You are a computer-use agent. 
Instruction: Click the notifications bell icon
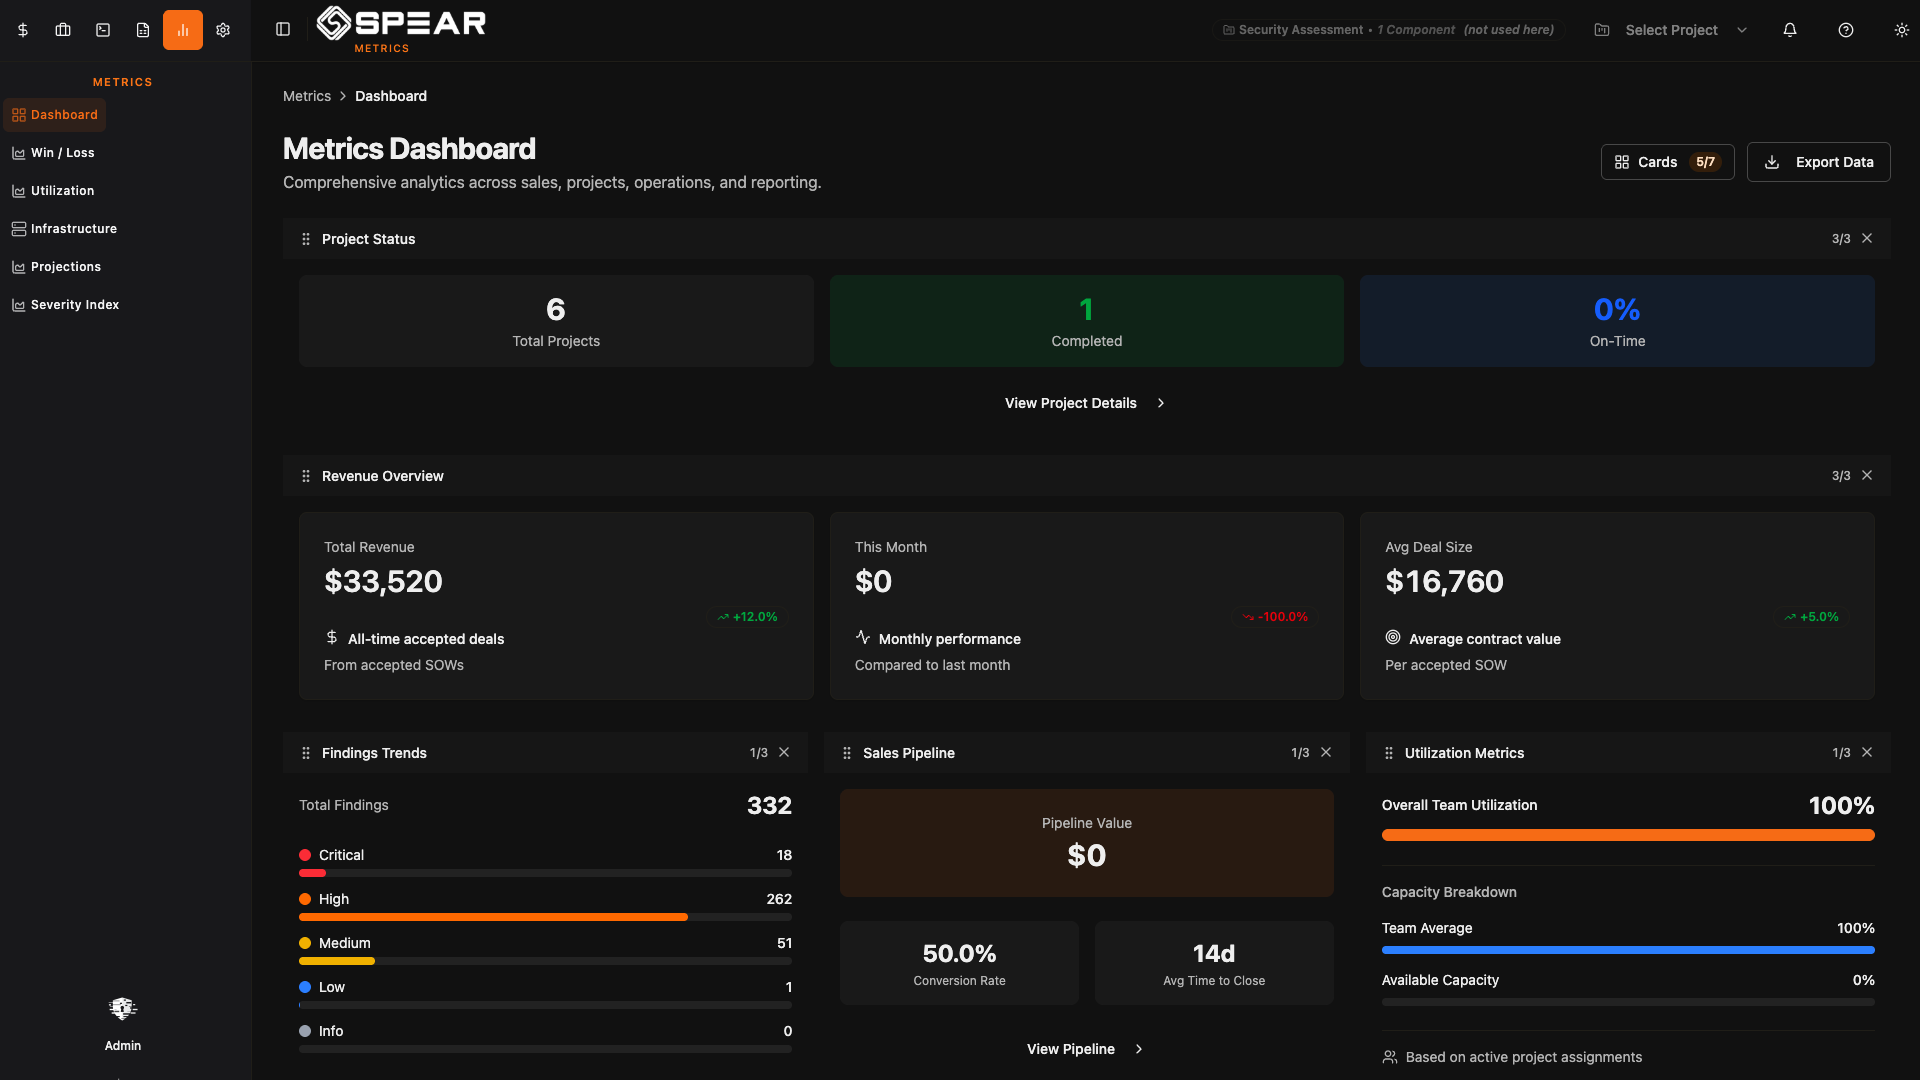click(x=1789, y=30)
